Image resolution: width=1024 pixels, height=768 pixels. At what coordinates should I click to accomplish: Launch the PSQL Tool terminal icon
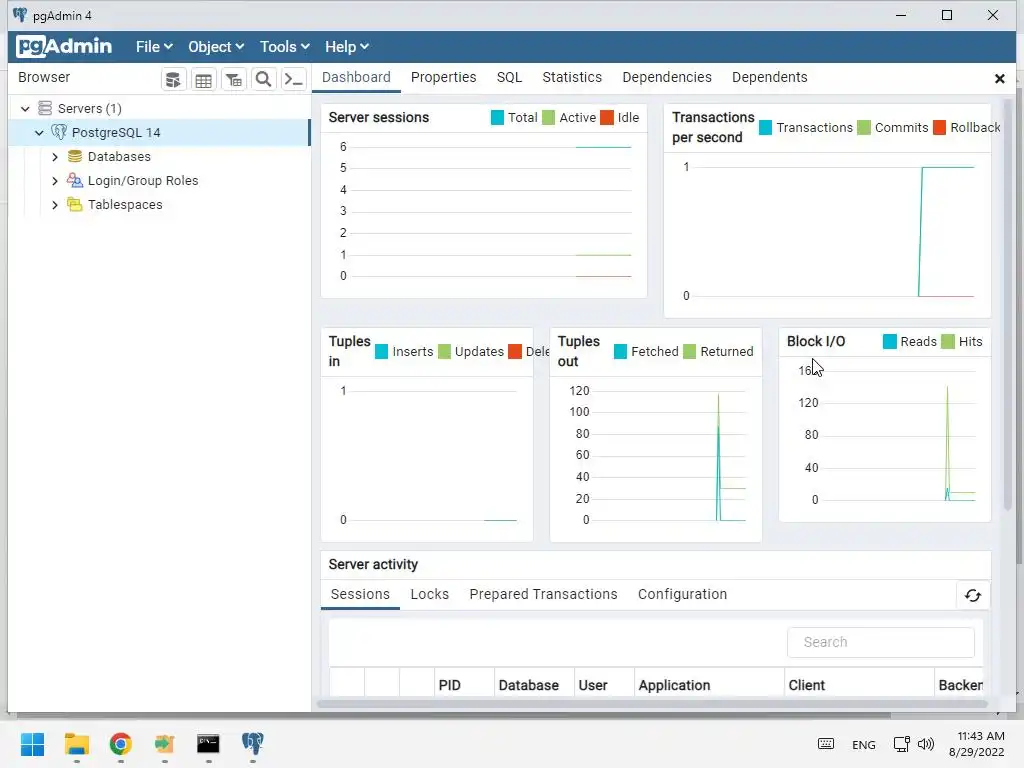[293, 80]
